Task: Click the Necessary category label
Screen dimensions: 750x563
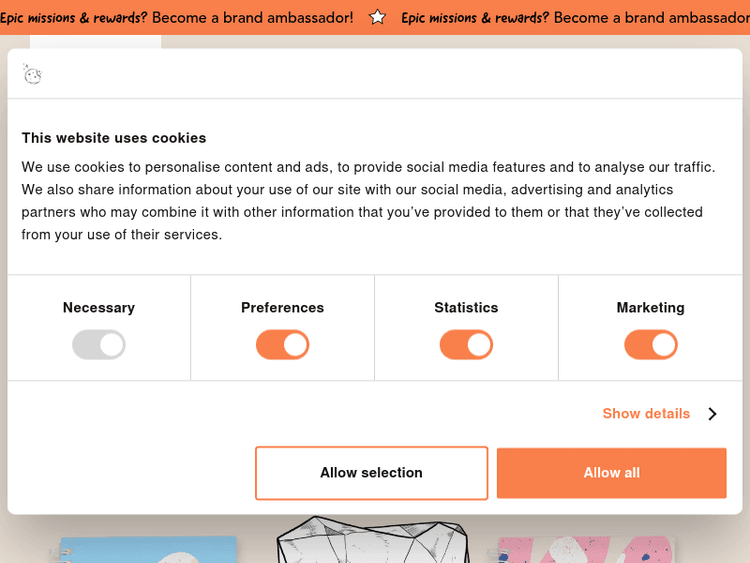Action: (x=99, y=308)
